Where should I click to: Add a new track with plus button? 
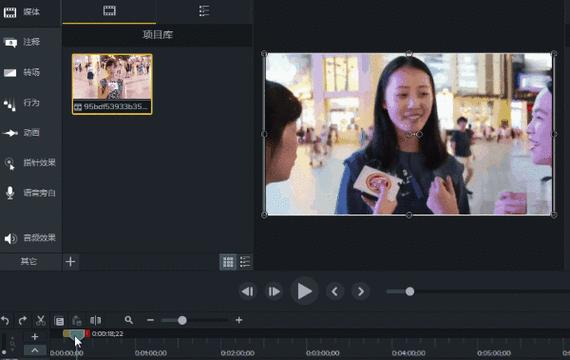pos(35,337)
